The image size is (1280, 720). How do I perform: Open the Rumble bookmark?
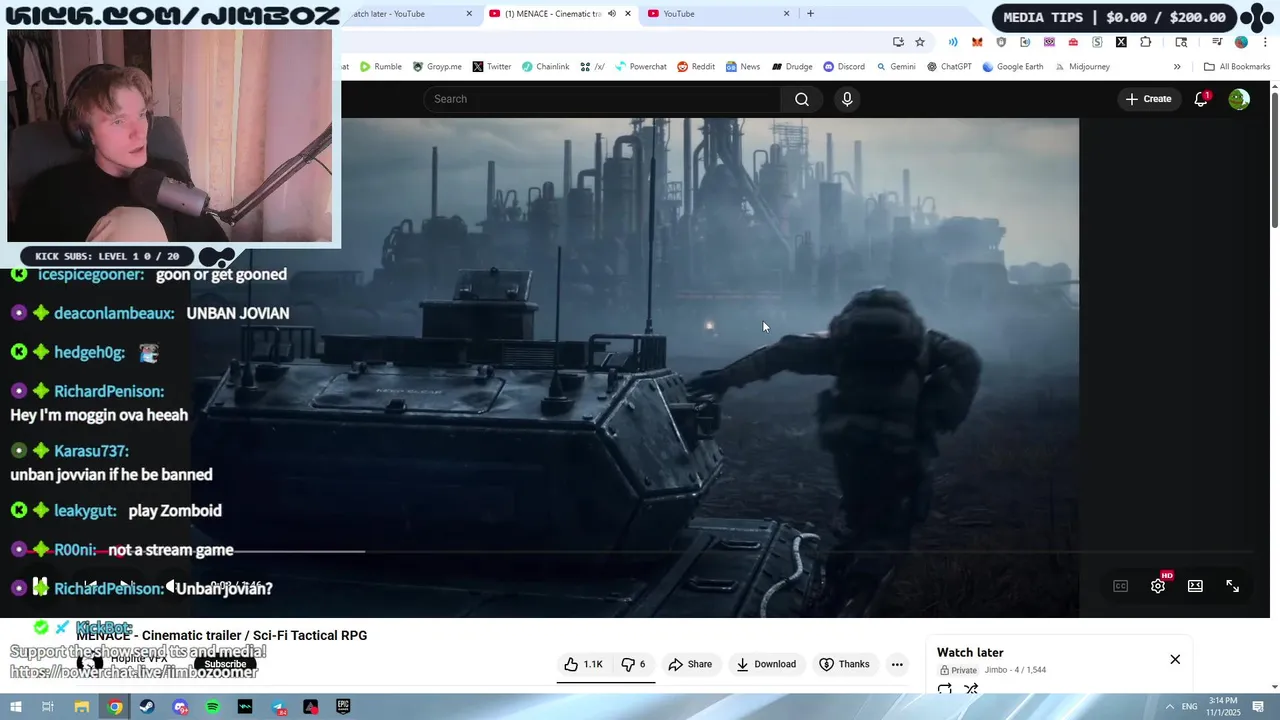[380, 67]
